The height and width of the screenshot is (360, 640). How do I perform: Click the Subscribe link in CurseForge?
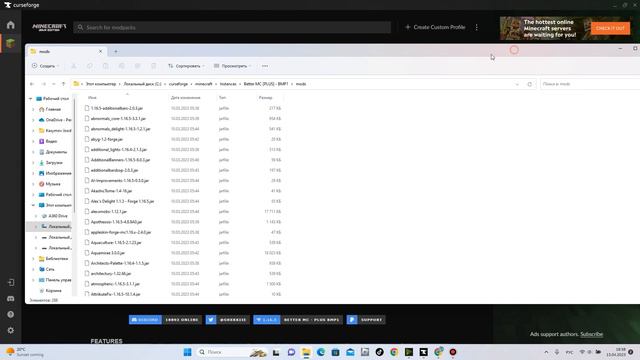point(591,334)
